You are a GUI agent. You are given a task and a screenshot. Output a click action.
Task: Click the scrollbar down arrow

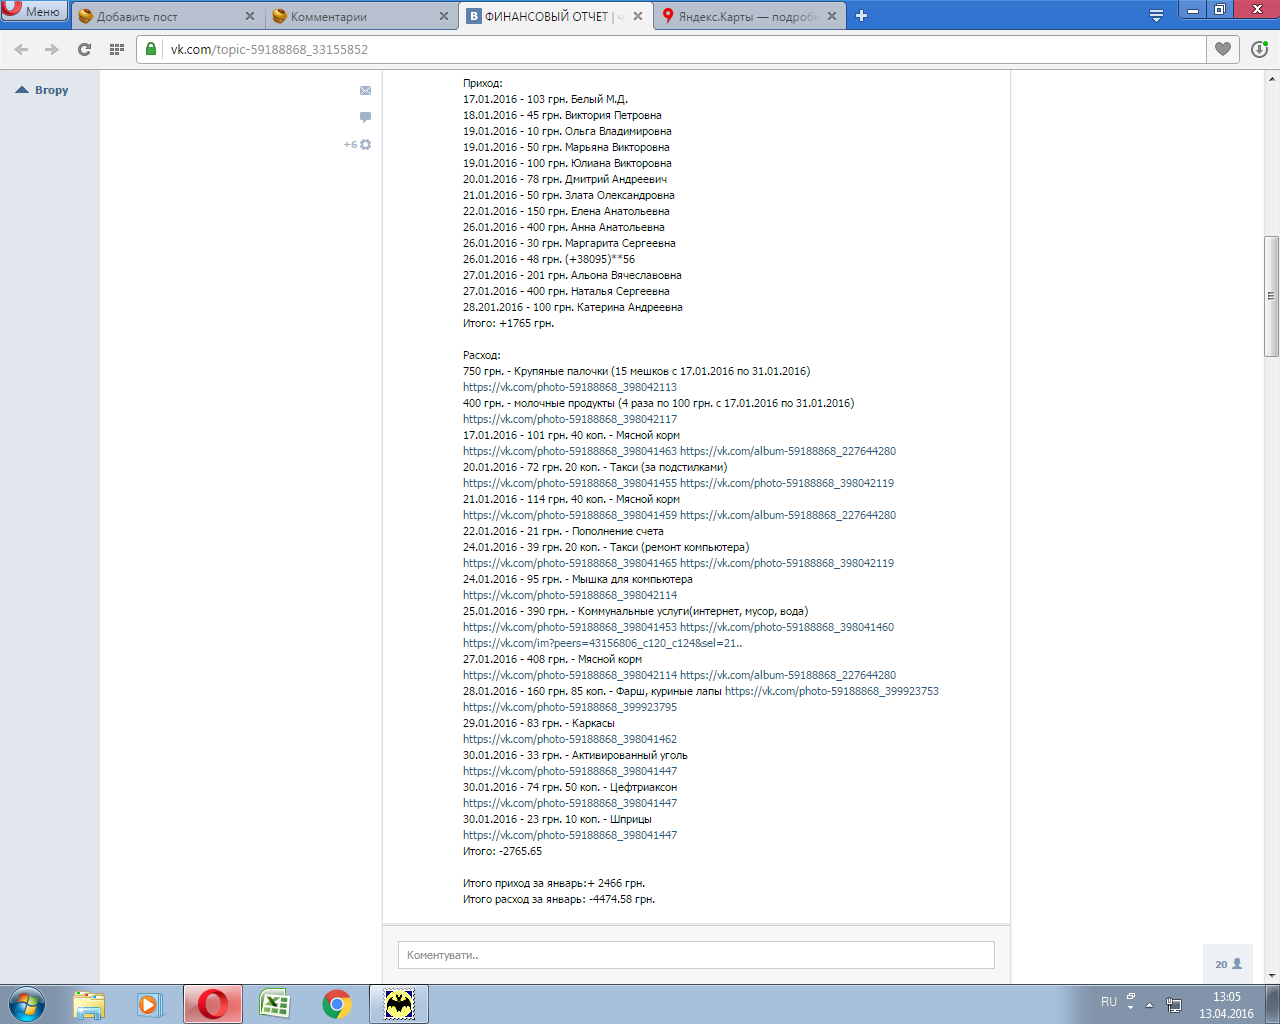pyautogui.click(x=1272, y=975)
